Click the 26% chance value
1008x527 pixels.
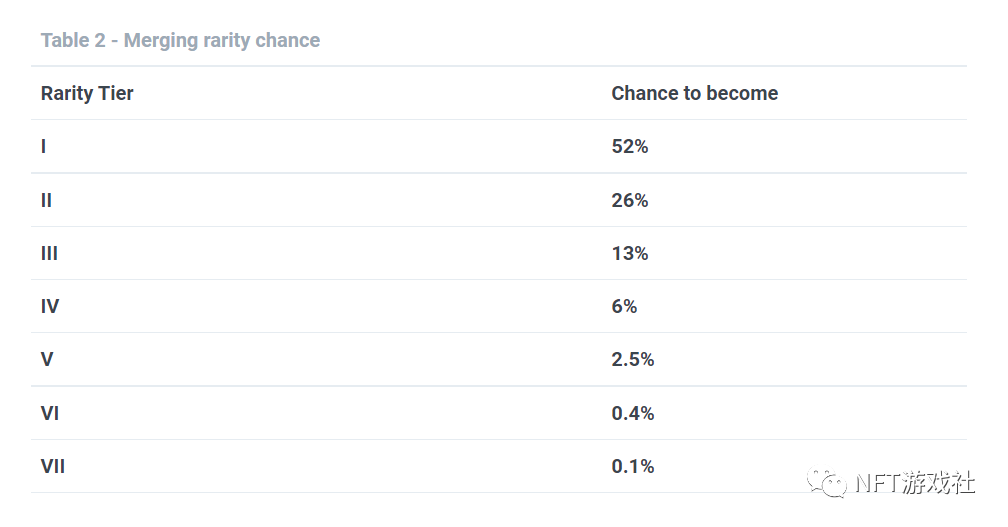pyautogui.click(x=630, y=201)
